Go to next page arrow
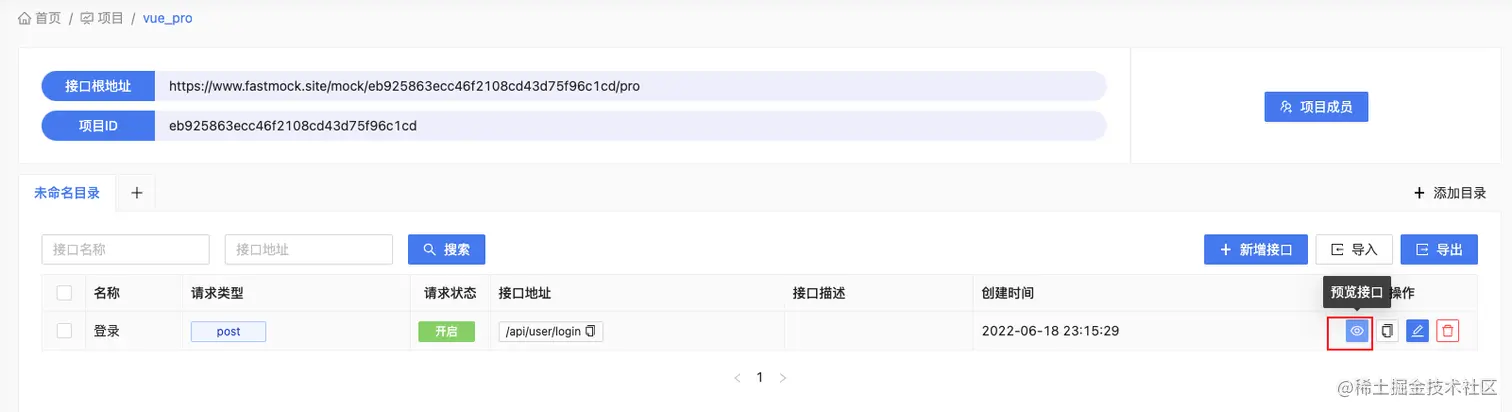1512x412 pixels. [783, 378]
